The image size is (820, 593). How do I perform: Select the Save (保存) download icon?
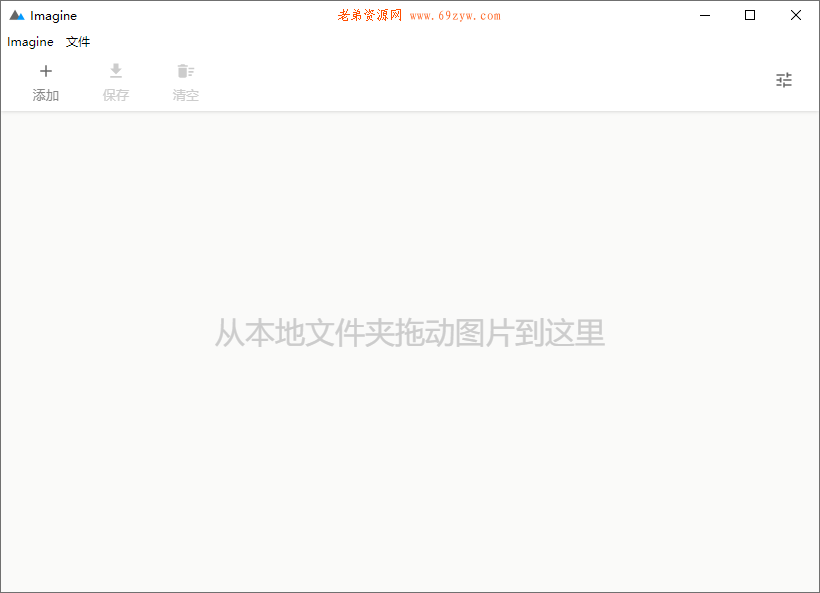[116, 71]
